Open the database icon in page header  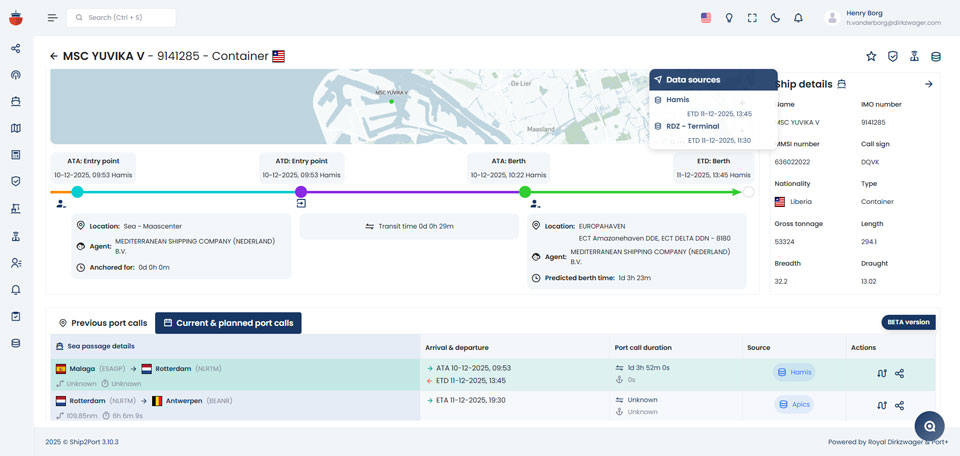coord(936,57)
